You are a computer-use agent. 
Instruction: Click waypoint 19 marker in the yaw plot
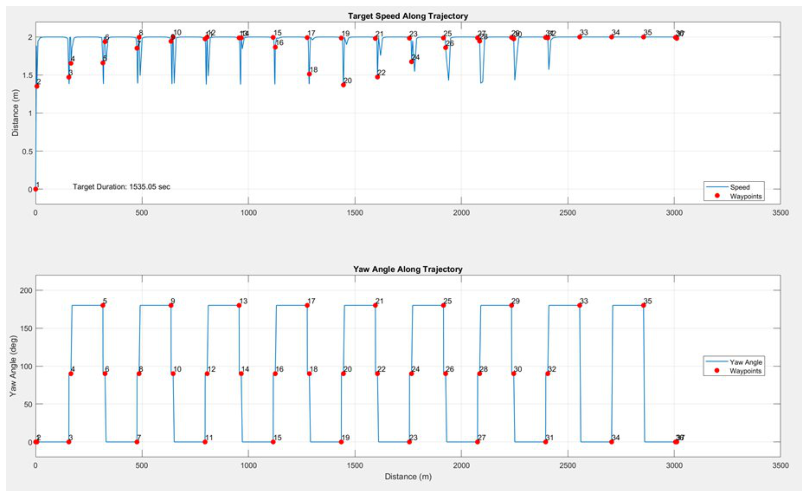pos(341,441)
